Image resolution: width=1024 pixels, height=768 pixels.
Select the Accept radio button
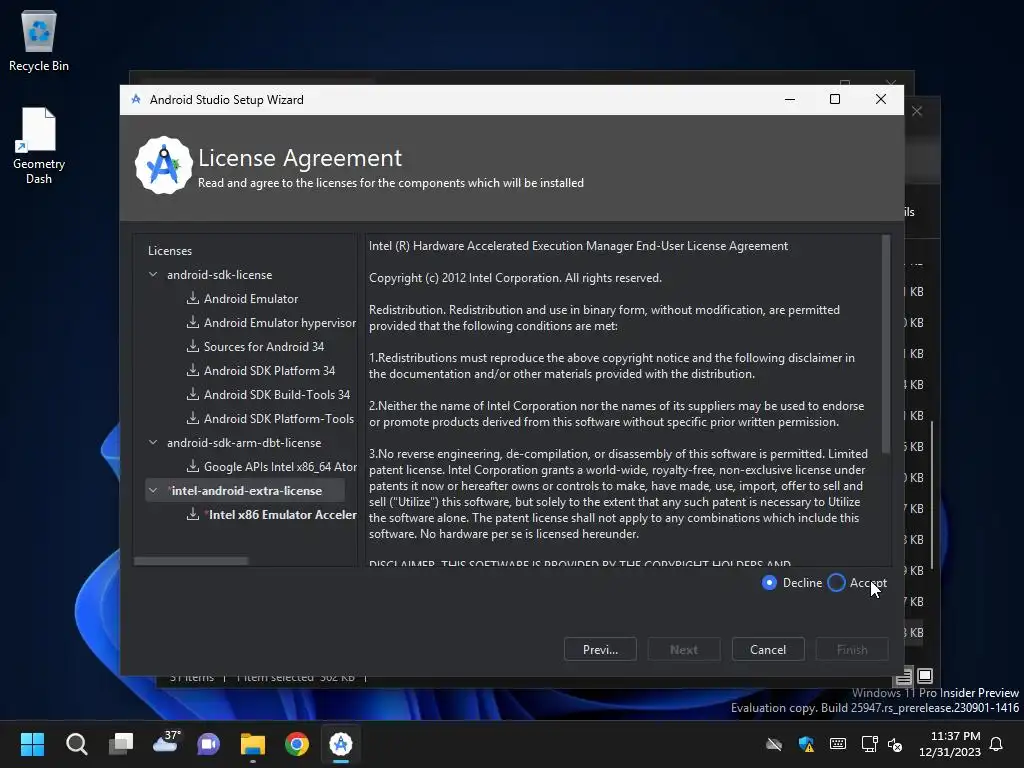[x=837, y=583]
